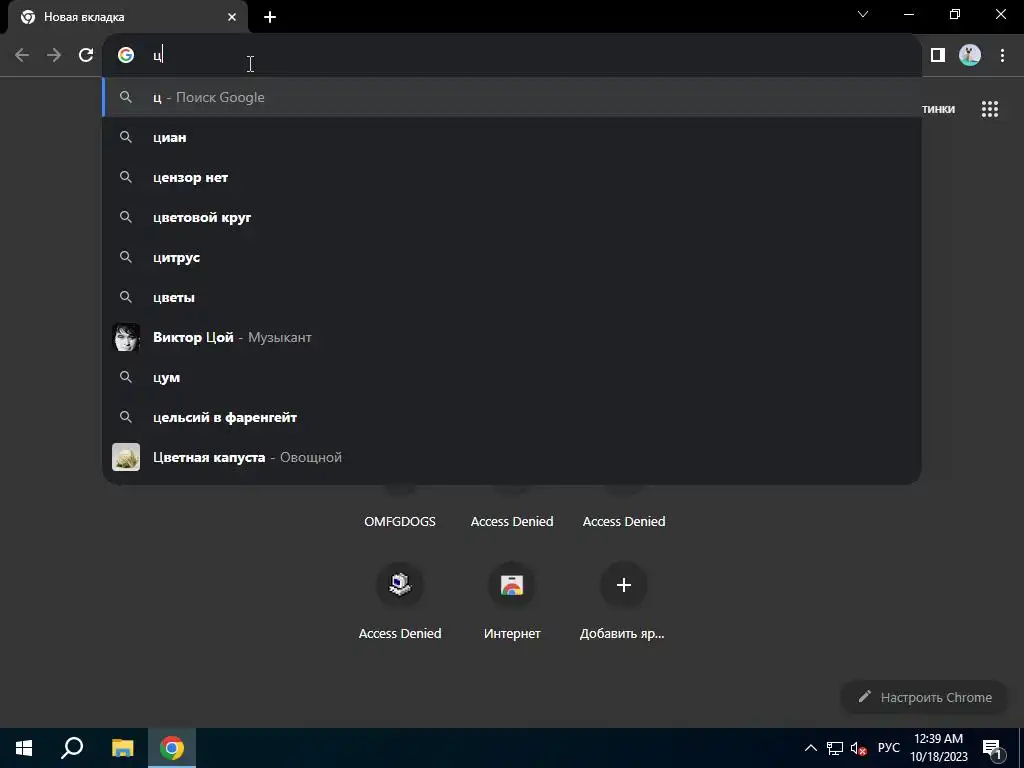The image size is (1024, 768).
Task: Choose the 'цензор нет' suggestion
Action: [x=512, y=177]
